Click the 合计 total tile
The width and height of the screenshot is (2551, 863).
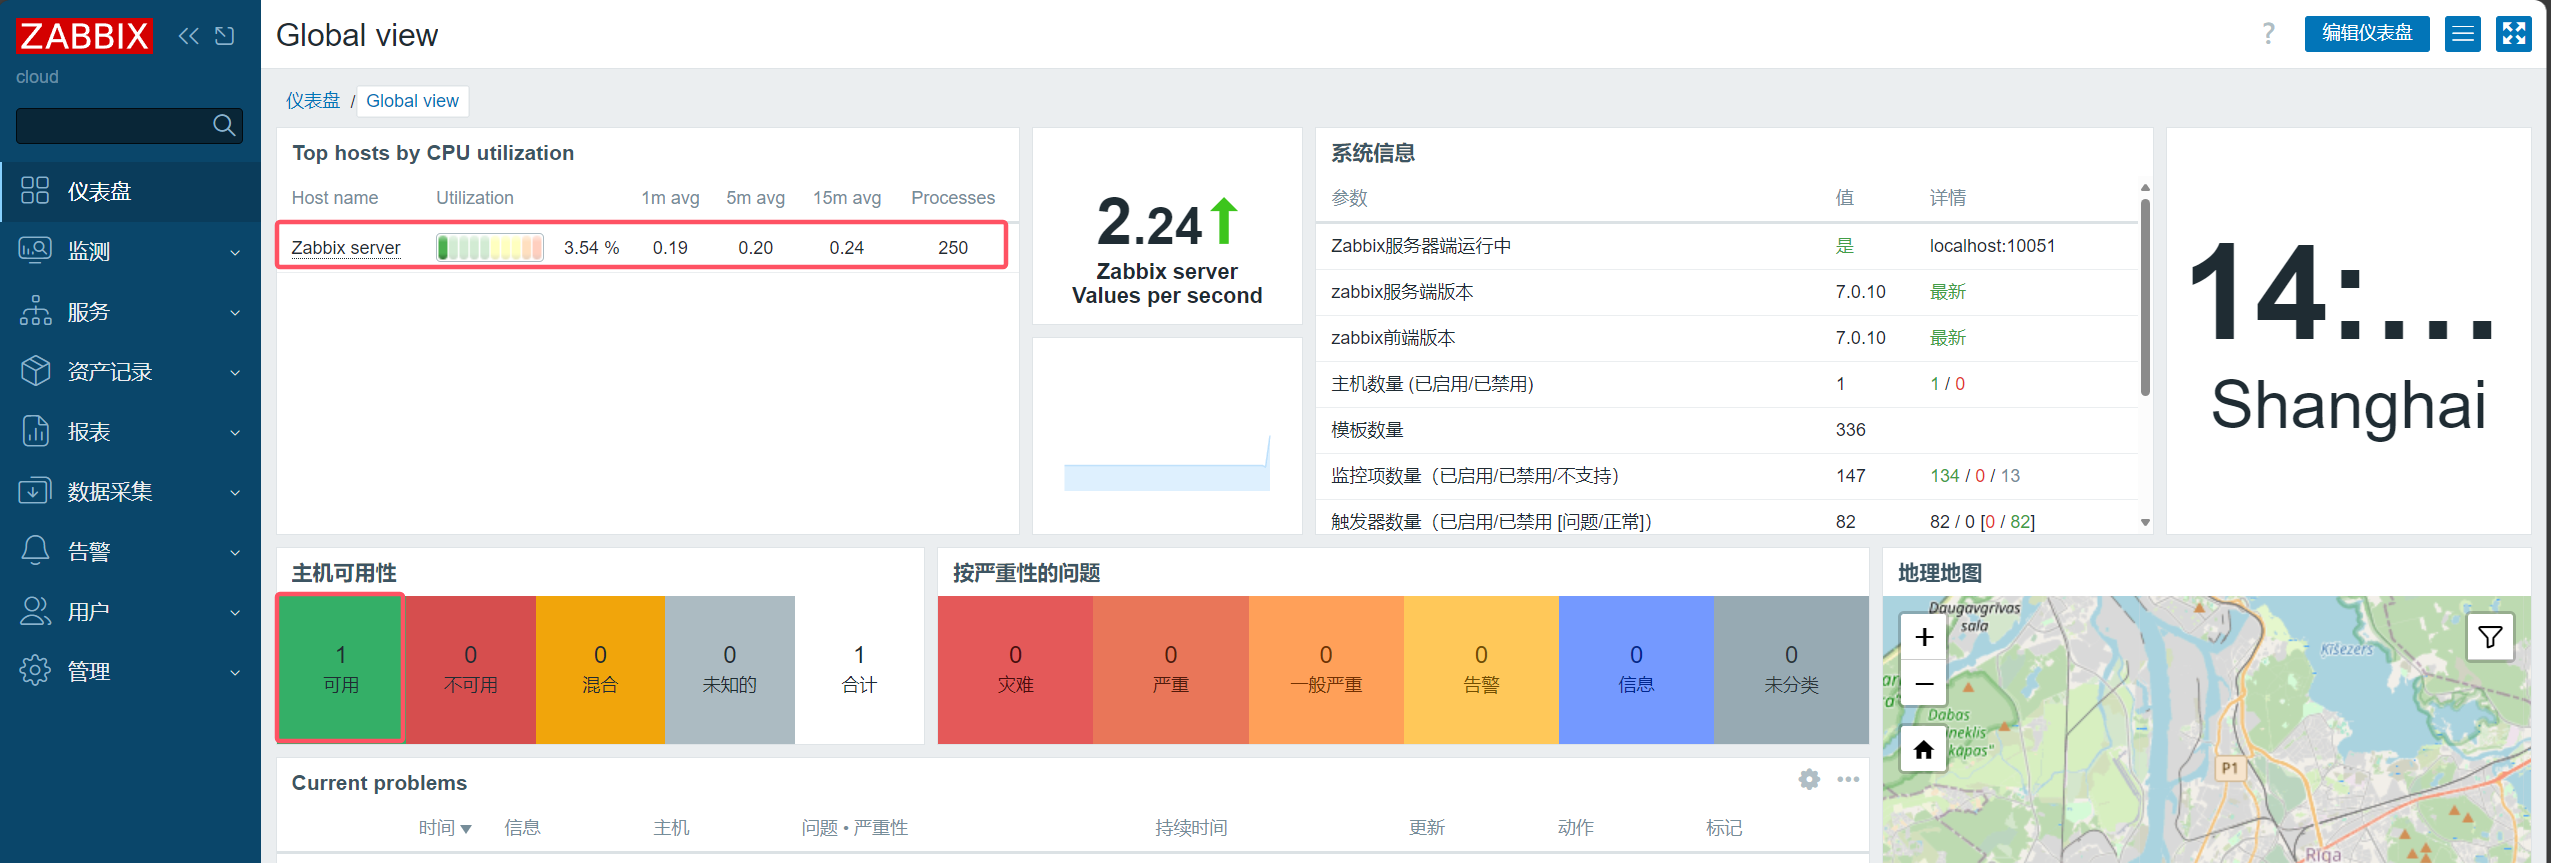coord(859,669)
